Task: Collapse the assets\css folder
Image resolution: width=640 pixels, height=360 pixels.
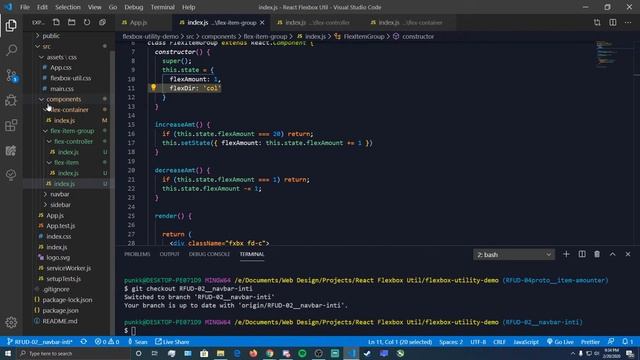Action: click(x=61, y=57)
